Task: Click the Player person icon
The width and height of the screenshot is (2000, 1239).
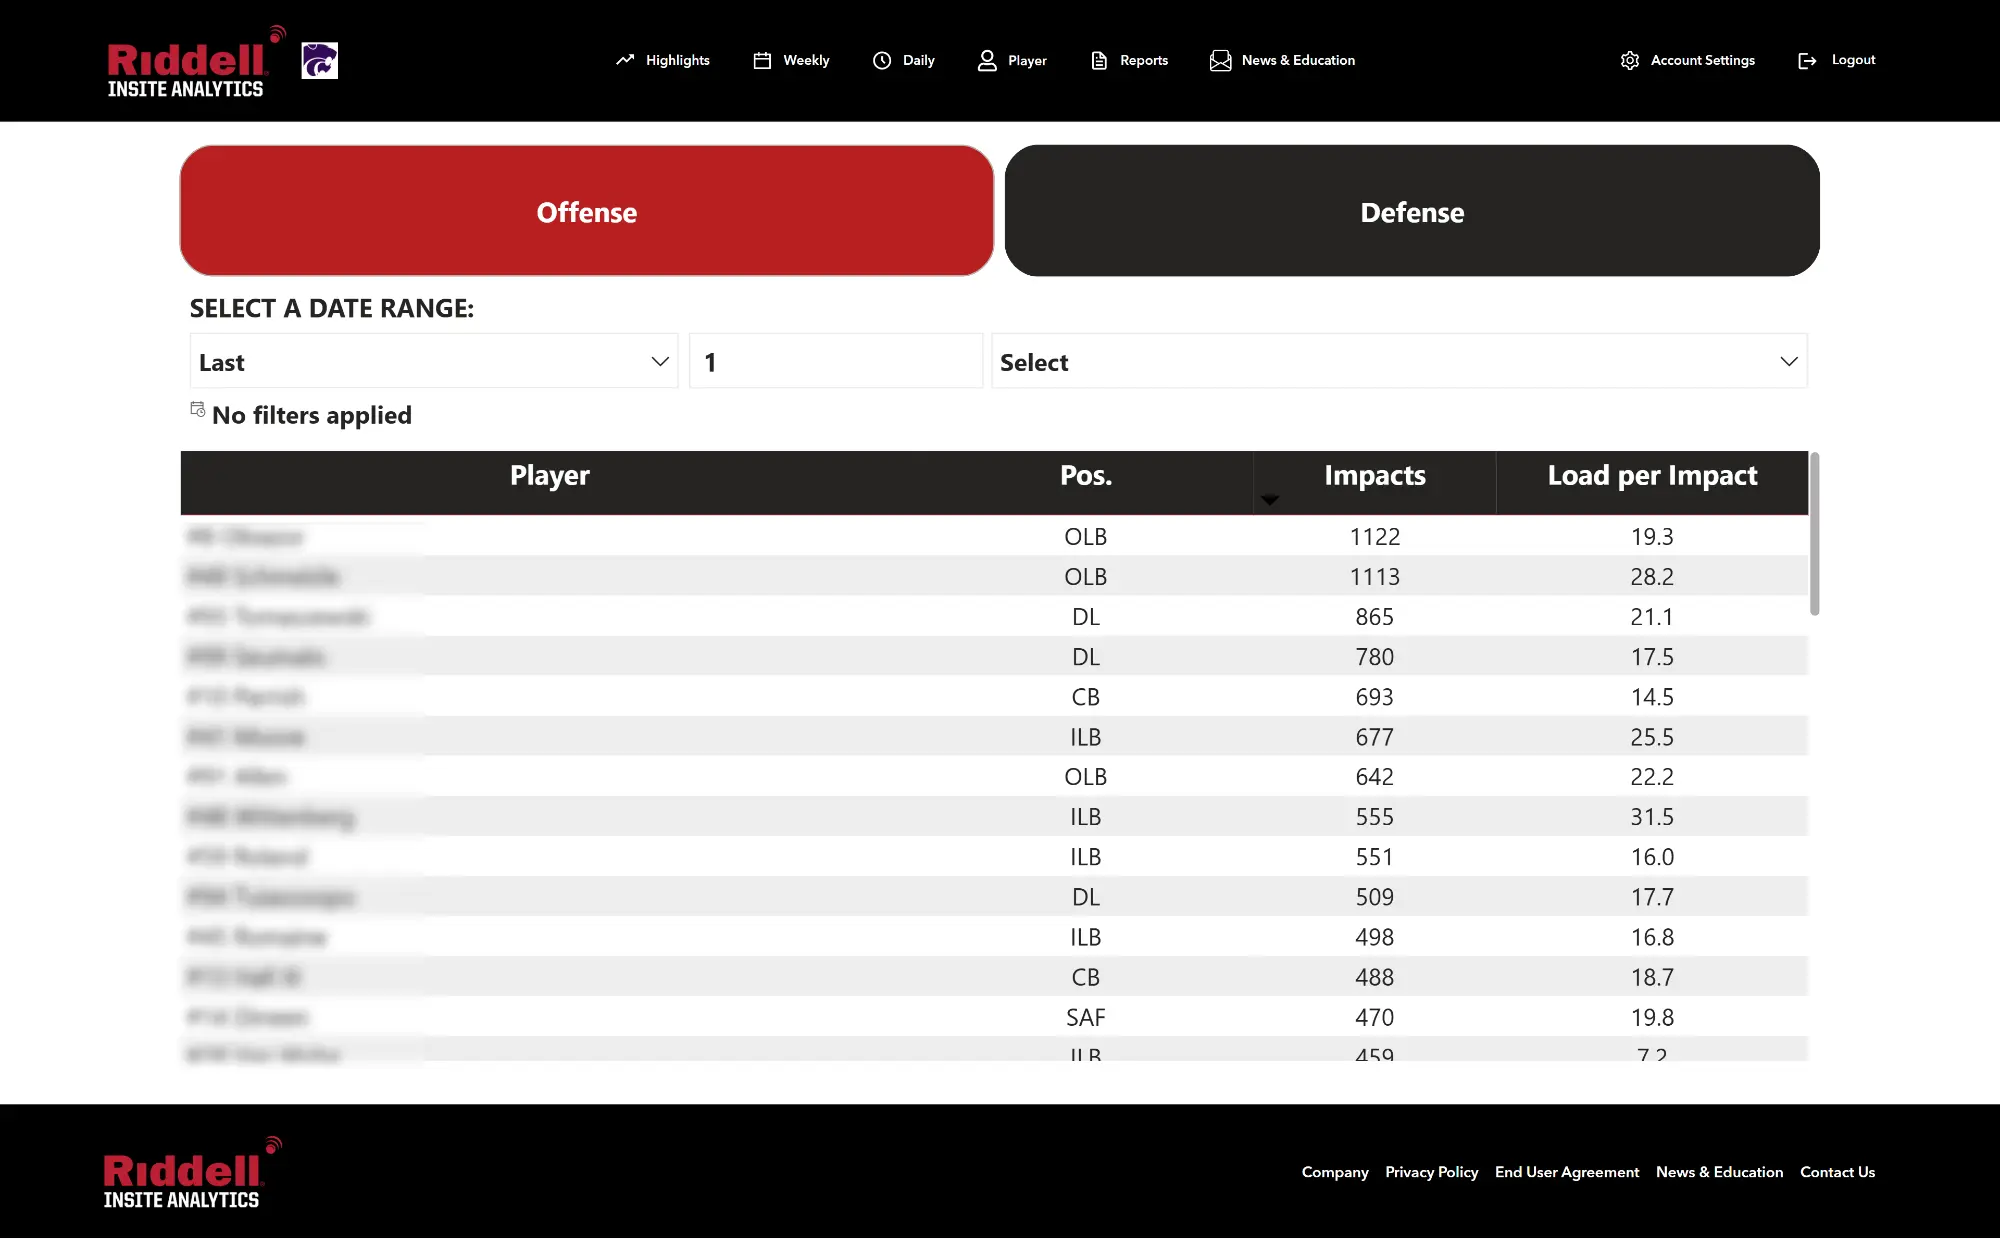Action: (987, 60)
